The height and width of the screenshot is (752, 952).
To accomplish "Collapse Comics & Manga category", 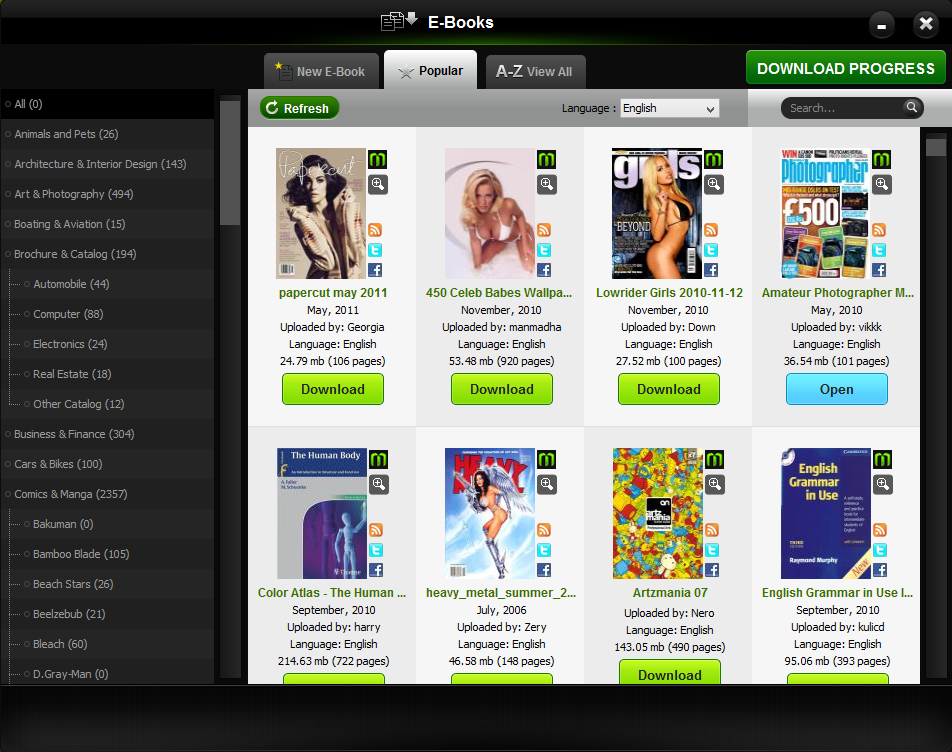I will (107, 494).
